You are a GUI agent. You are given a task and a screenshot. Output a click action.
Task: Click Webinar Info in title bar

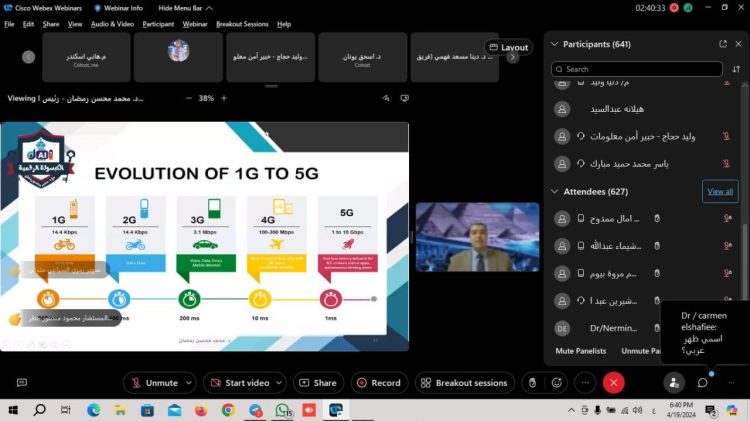pos(119,8)
